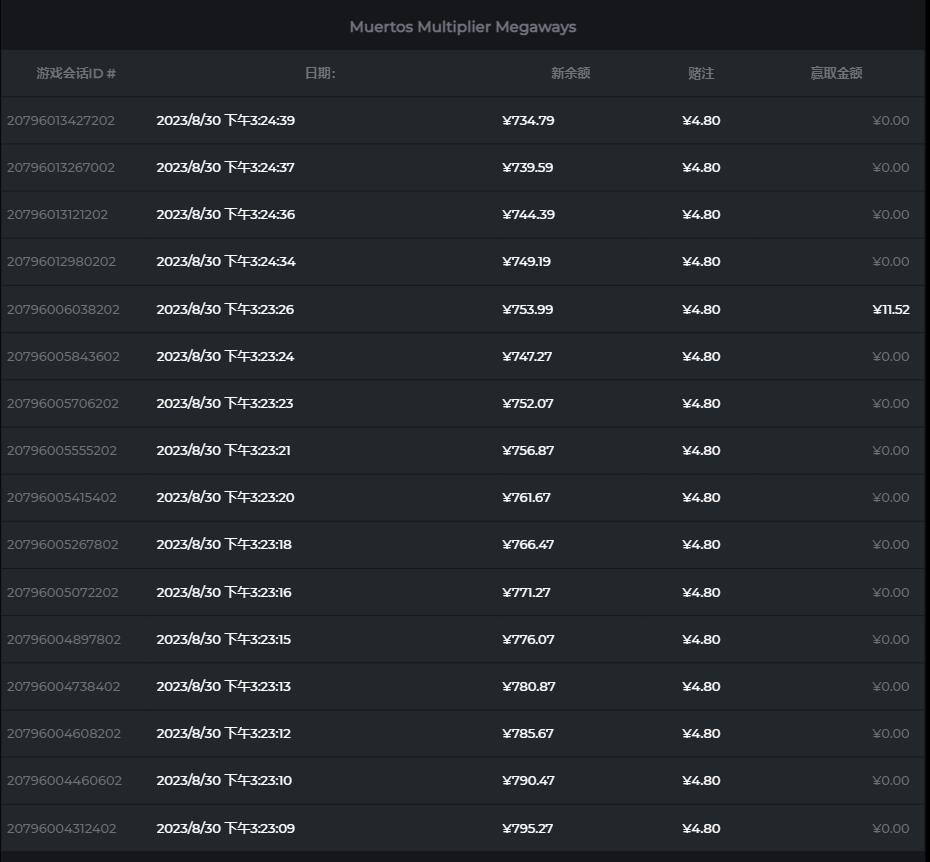930x862 pixels.
Task: Open session ID 20796005555202
Action: tap(61, 451)
